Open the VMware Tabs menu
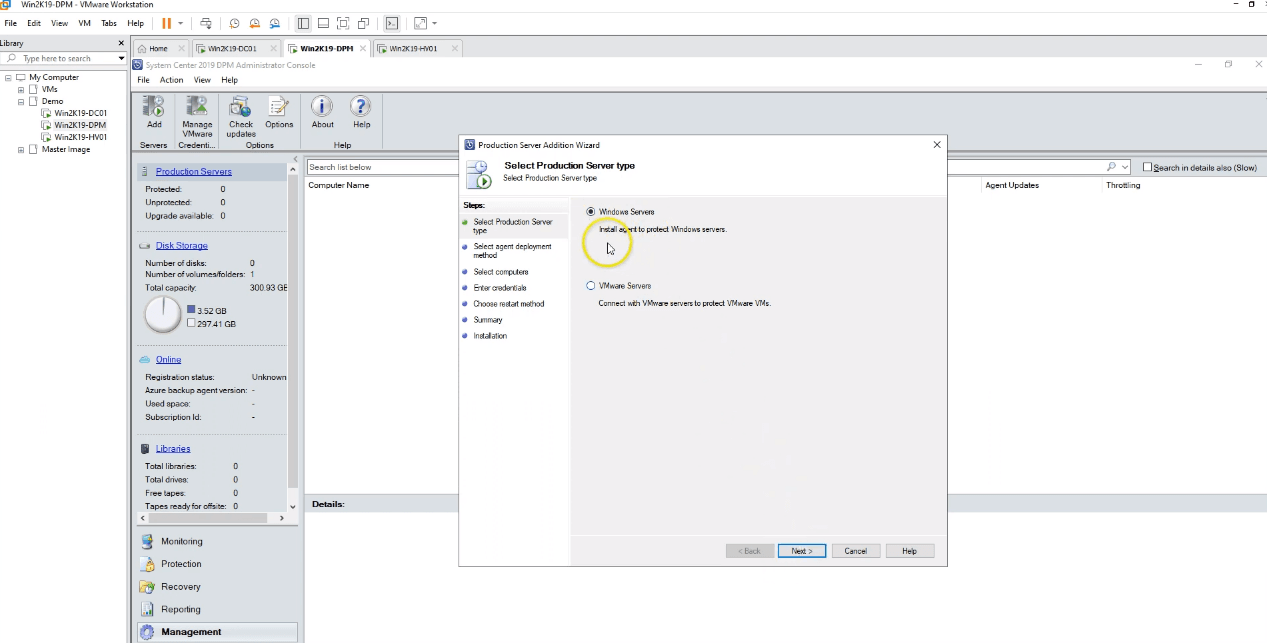Image resolution: width=1267 pixels, height=643 pixels. click(109, 23)
